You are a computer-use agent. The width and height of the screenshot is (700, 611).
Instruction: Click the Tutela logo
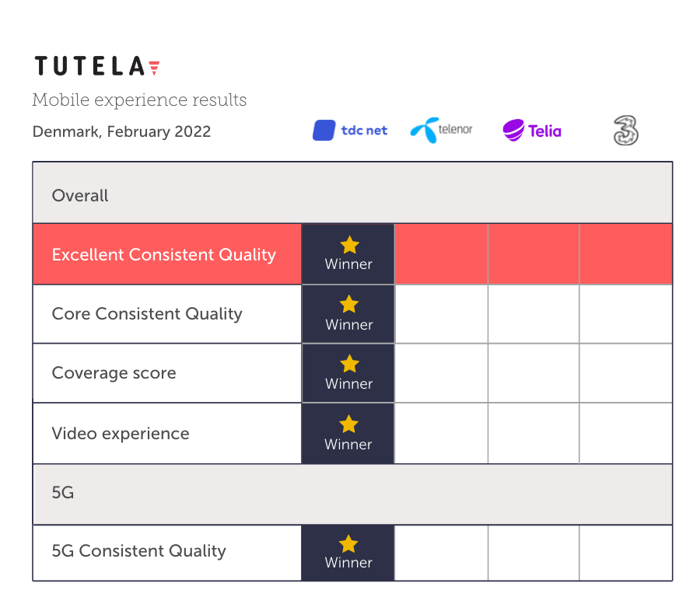click(97, 66)
